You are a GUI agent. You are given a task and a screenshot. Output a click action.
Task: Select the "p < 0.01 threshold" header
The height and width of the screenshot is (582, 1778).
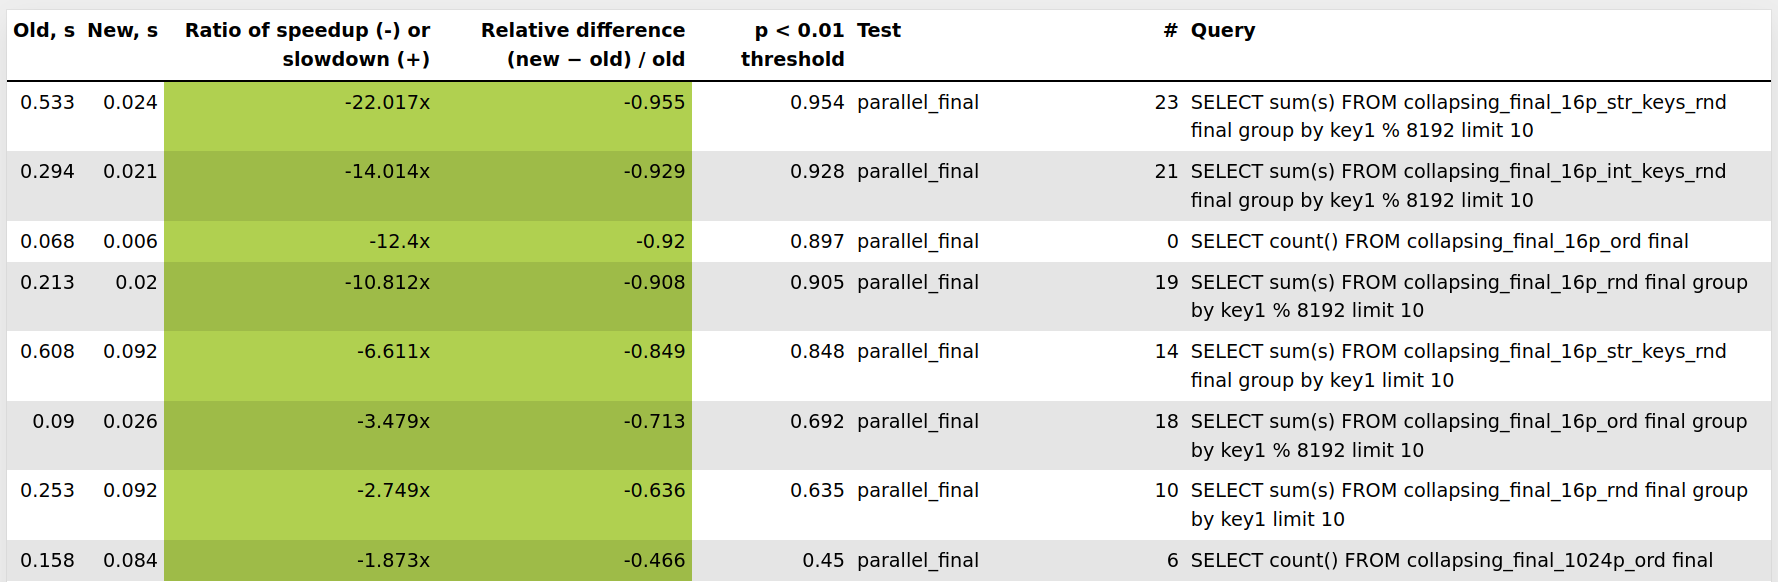(x=793, y=45)
